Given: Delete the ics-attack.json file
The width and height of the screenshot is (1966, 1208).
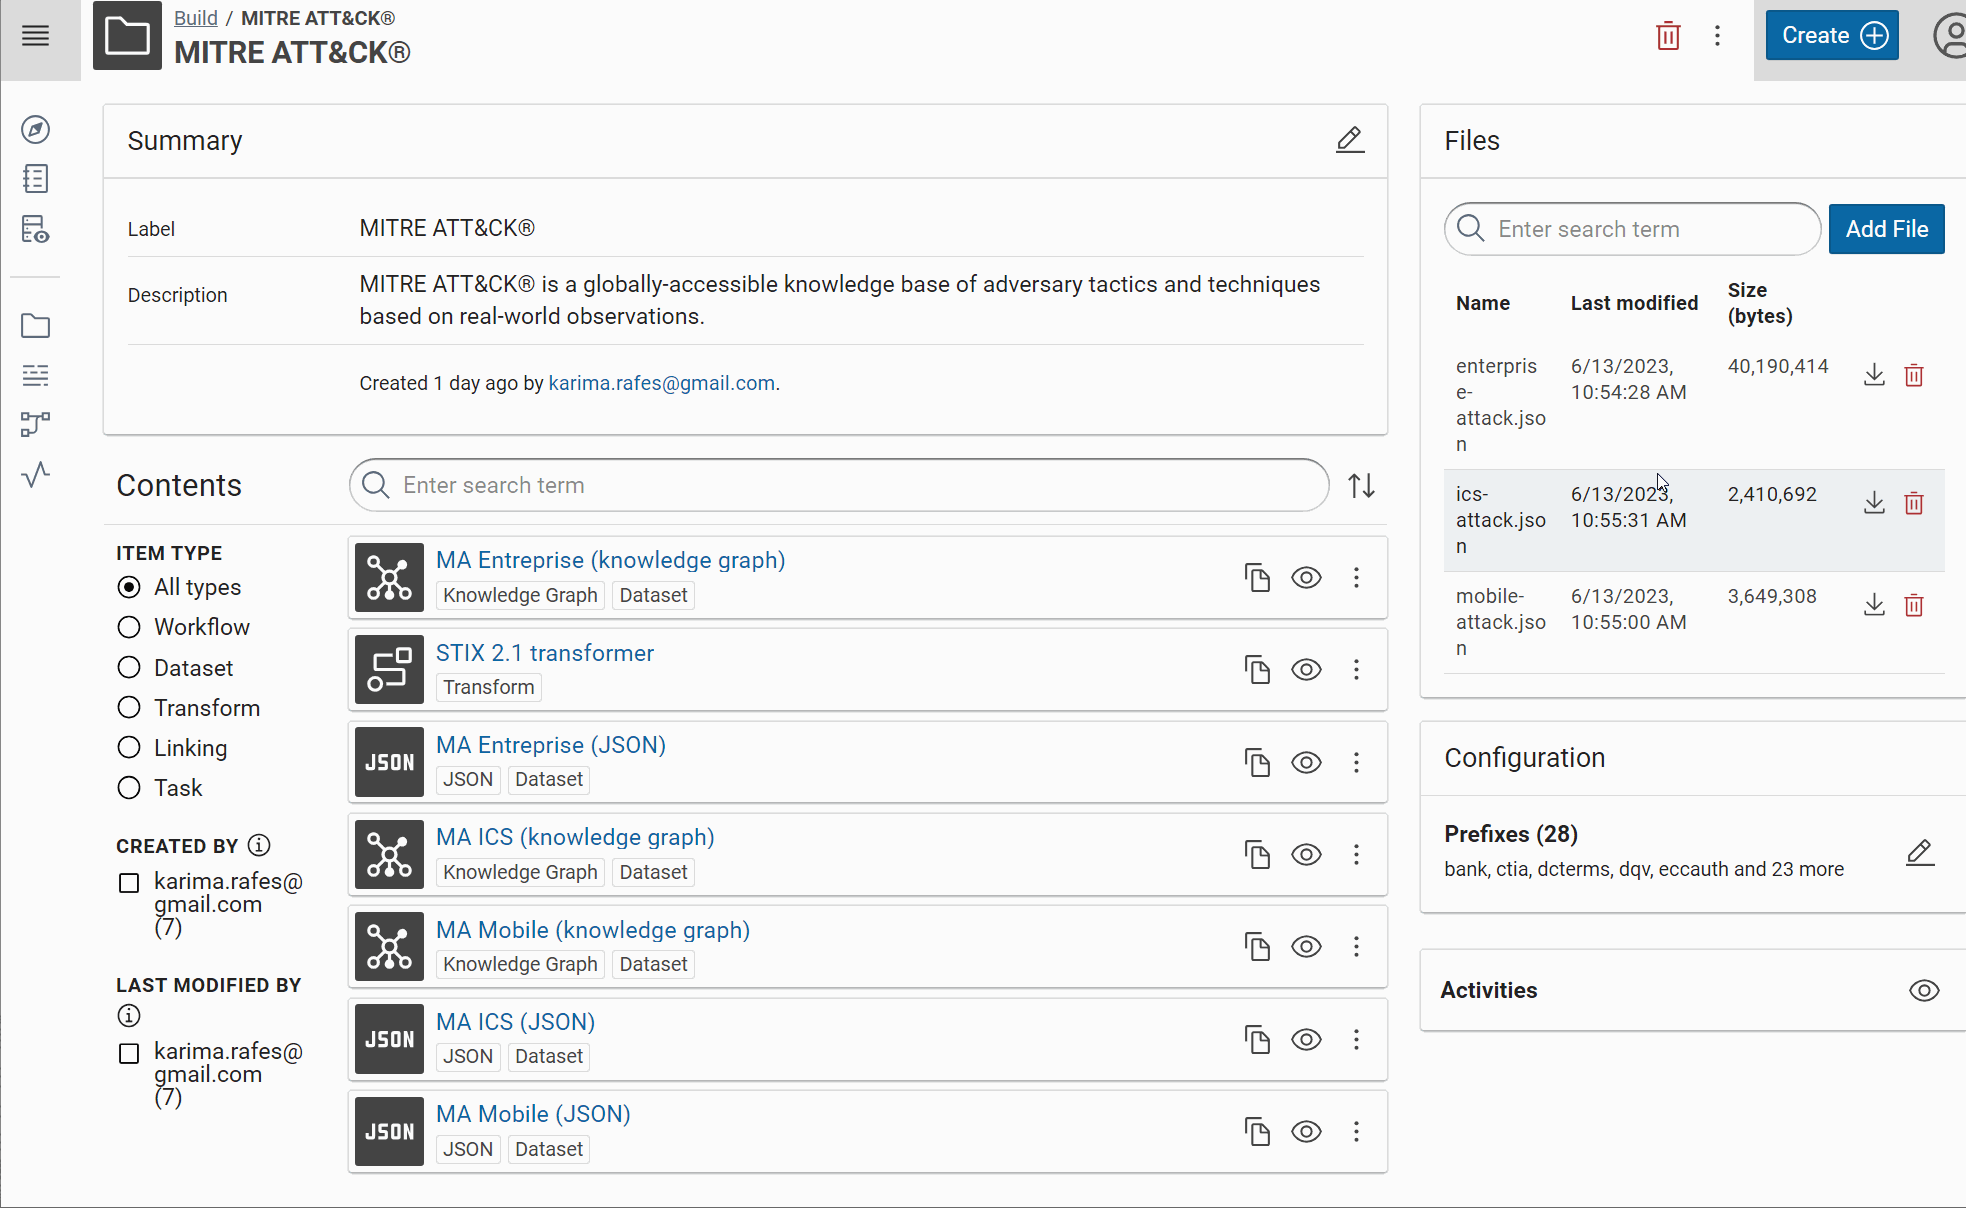Looking at the screenshot, I should pos(1914,503).
